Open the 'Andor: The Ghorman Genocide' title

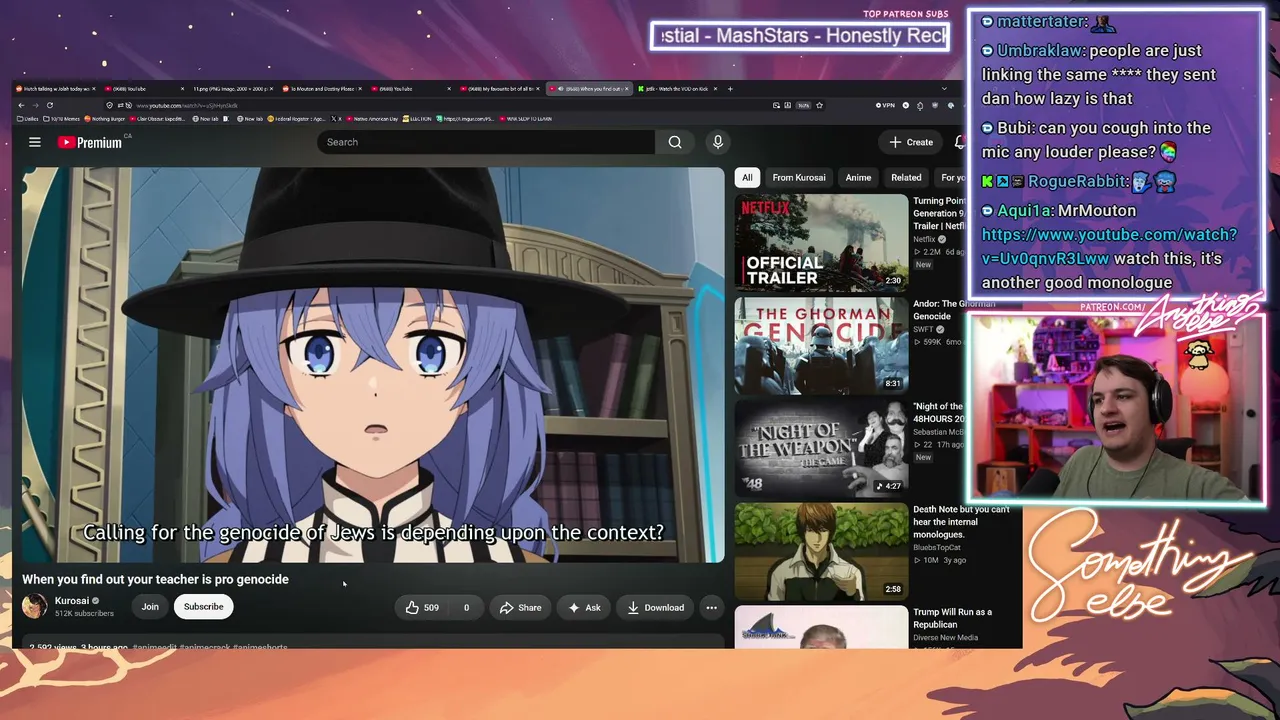[x=954, y=310]
